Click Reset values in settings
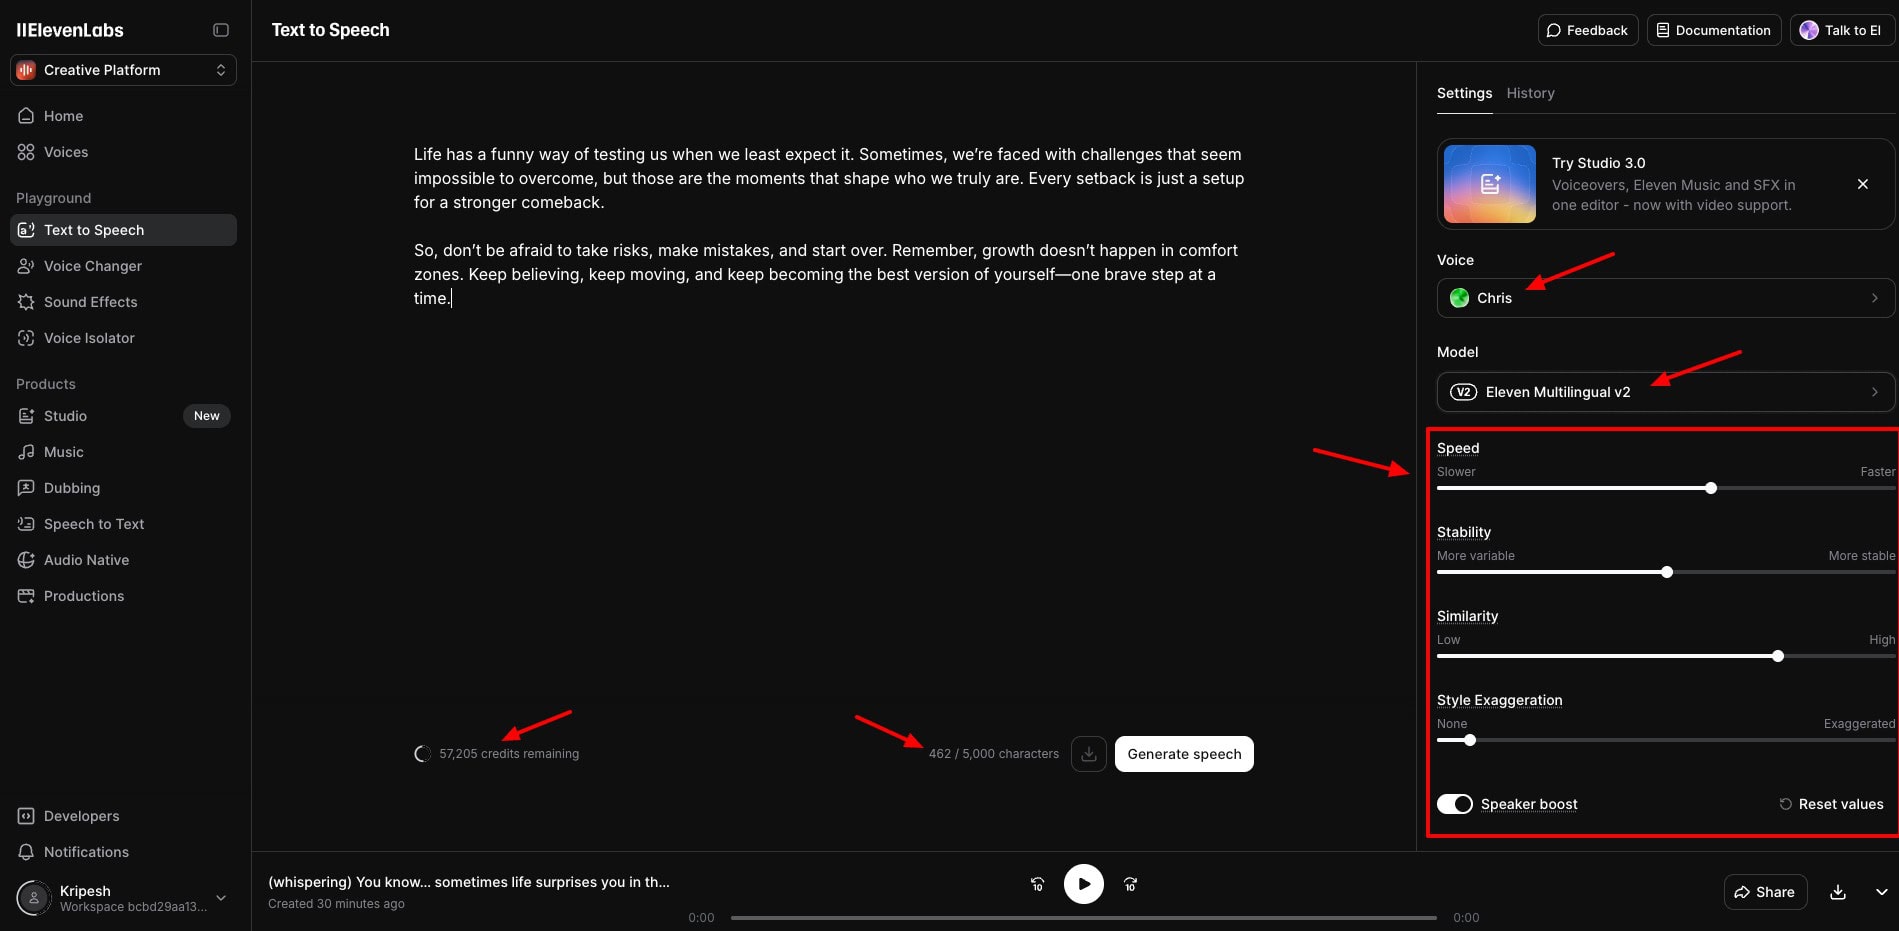This screenshot has width=1899, height=931. pos(1831,804)
